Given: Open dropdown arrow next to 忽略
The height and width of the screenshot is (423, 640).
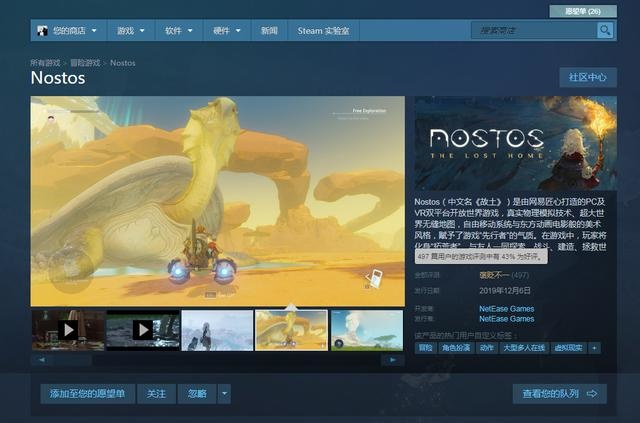Looking at the screenshot, I should click(224, 394).
